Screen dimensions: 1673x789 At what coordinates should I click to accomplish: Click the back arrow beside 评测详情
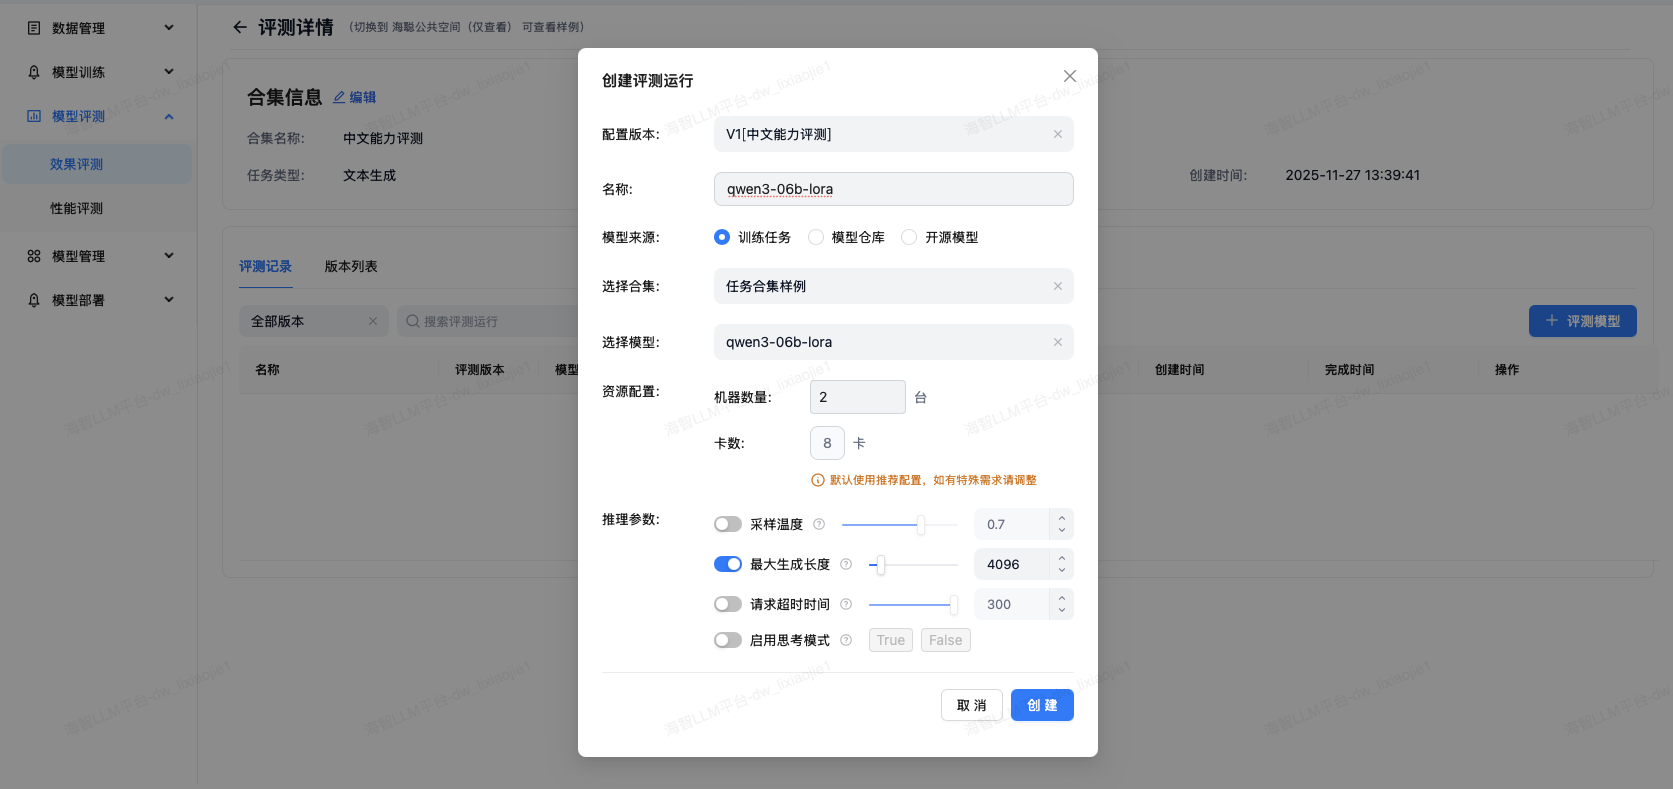pyautogui.click(x=240, y=28)
